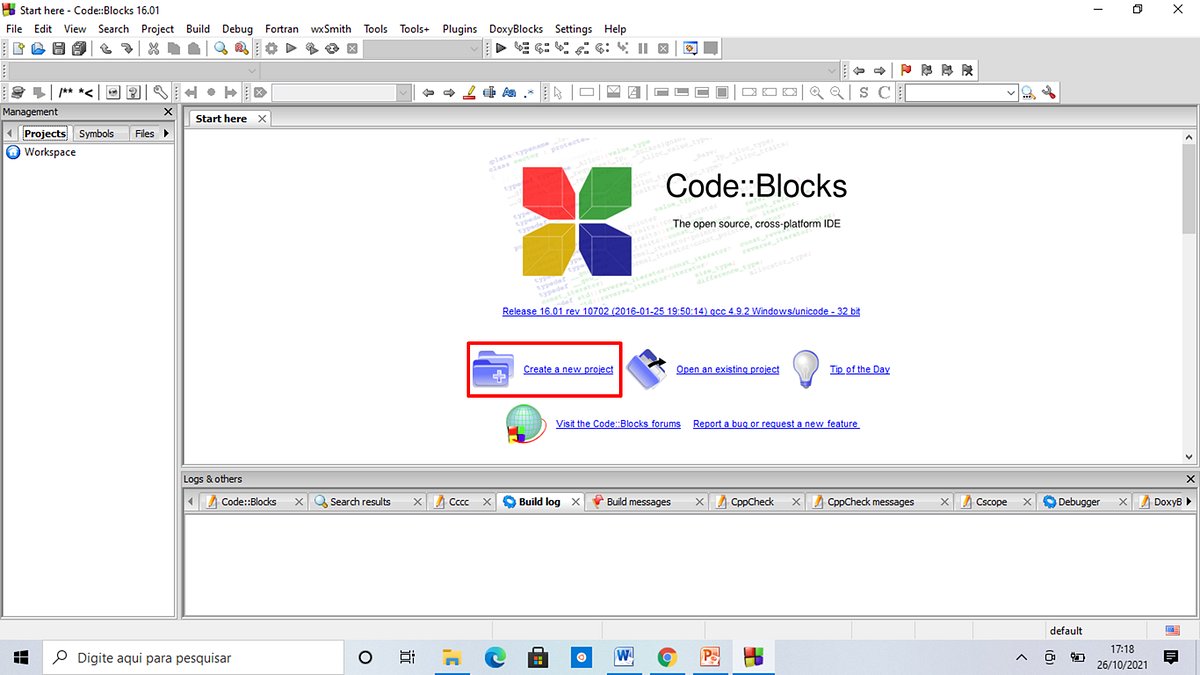
Task: View the Tip of the Day
Action: [859, 369]
